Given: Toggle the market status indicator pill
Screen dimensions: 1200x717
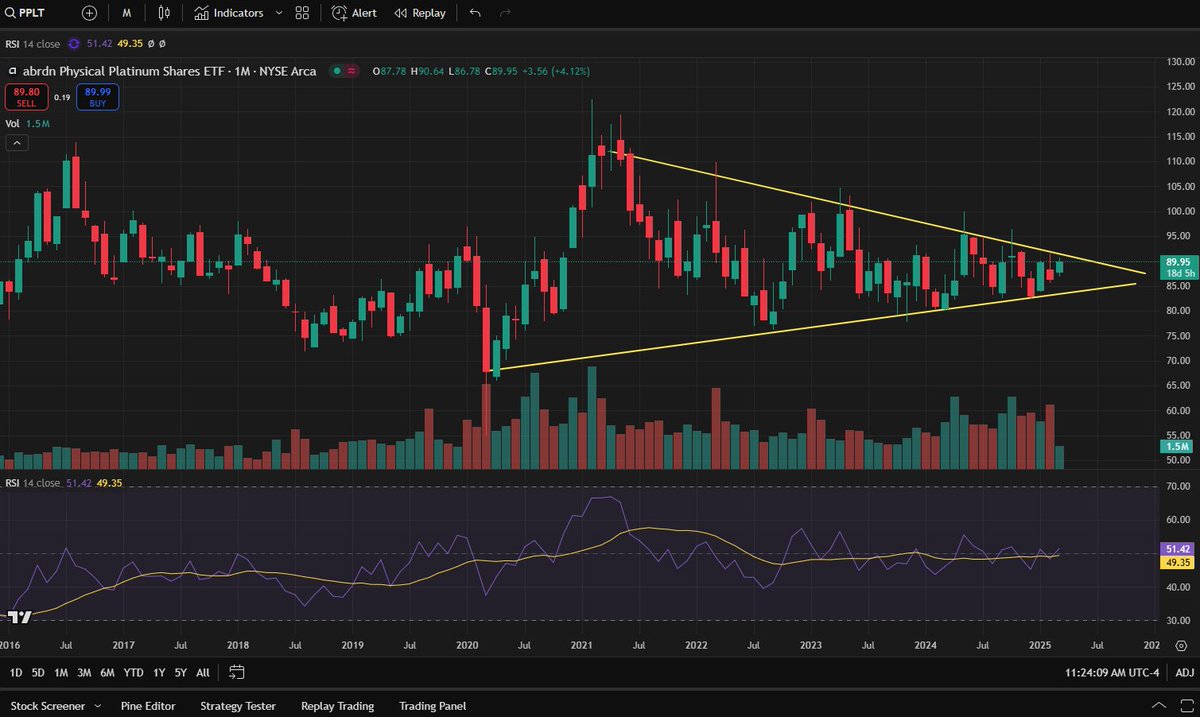Looking at the screenshot, I should click(346, 72).
